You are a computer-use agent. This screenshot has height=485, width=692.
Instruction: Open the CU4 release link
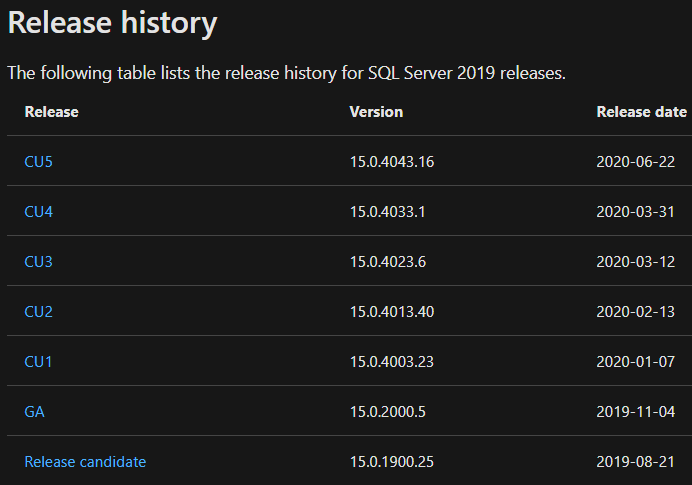click(x=38, y=212)
